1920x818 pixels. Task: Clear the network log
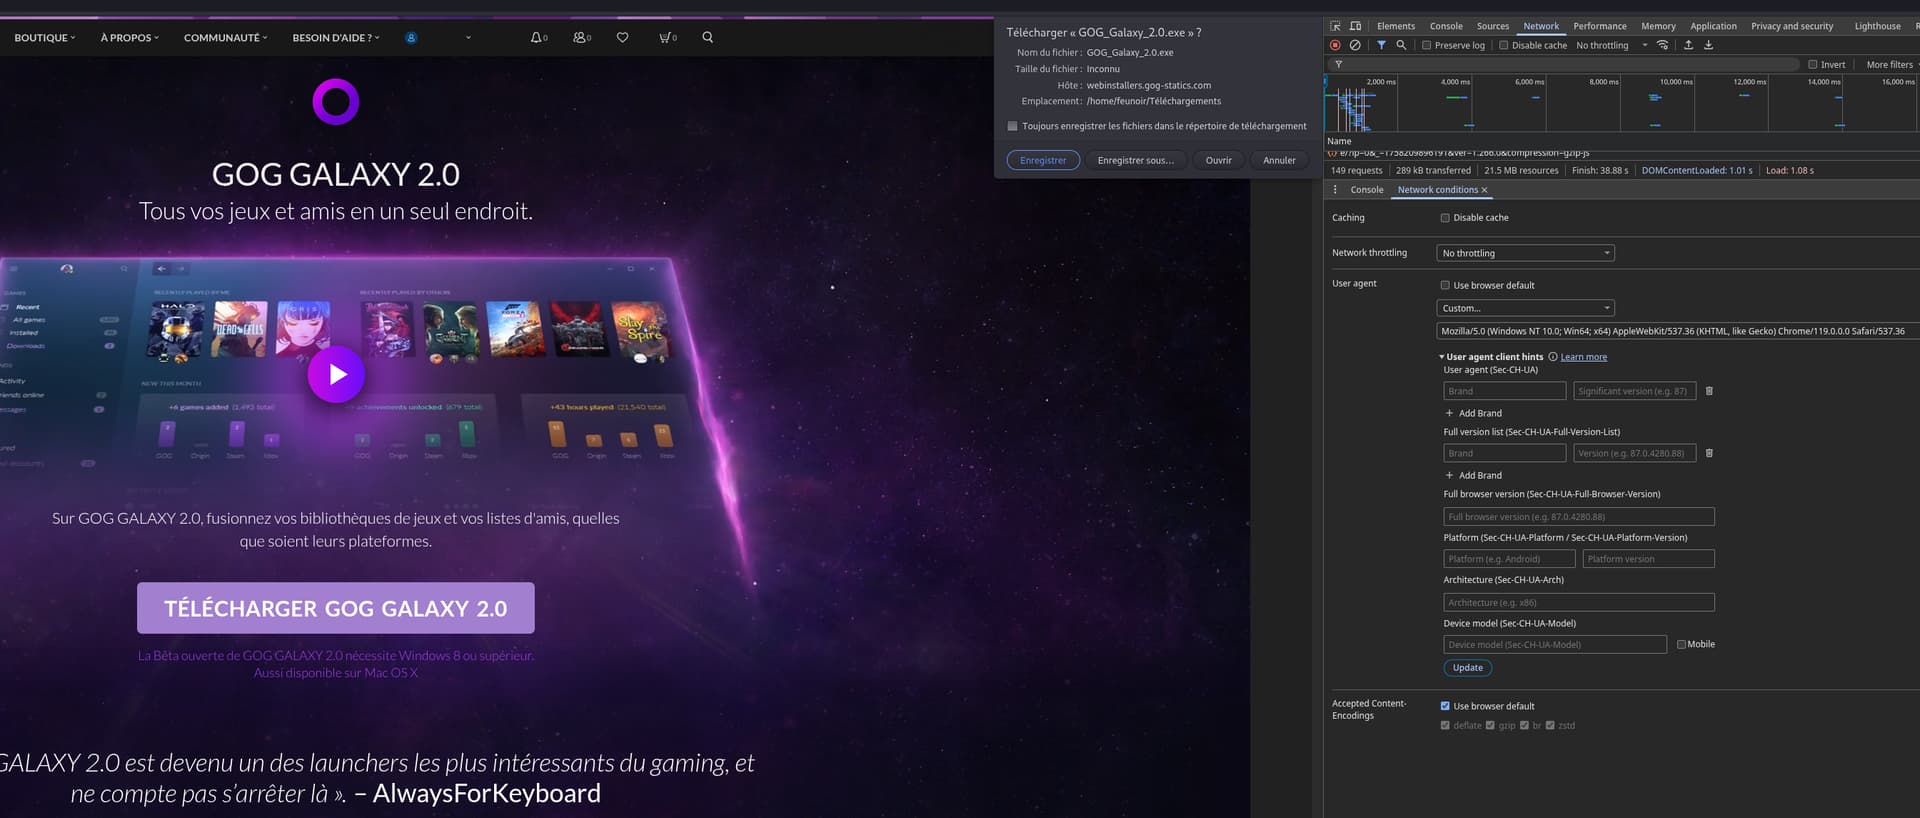point(1355,46)
